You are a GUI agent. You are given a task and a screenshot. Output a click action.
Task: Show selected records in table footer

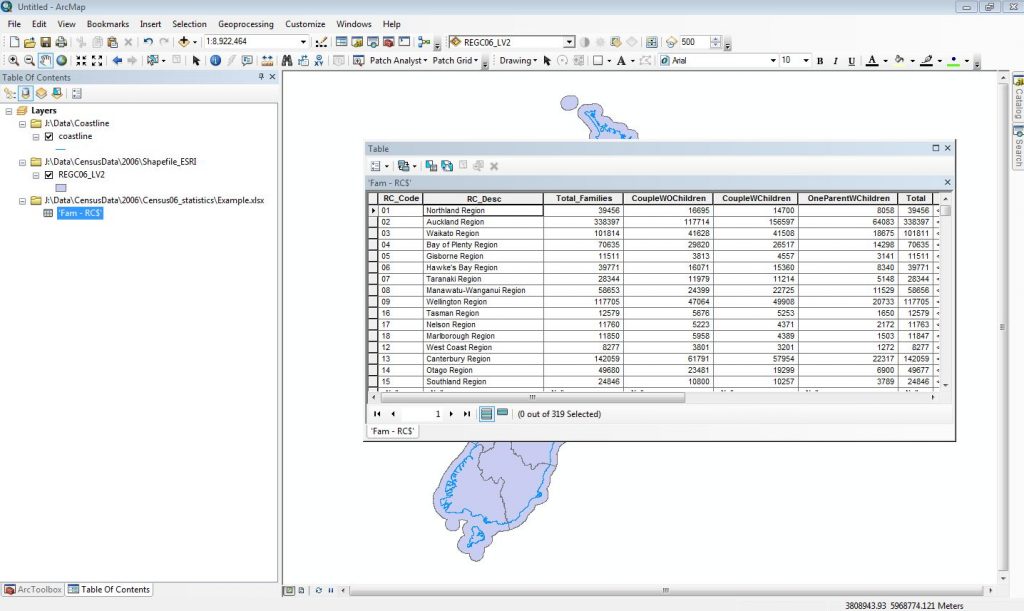[502, 413]
